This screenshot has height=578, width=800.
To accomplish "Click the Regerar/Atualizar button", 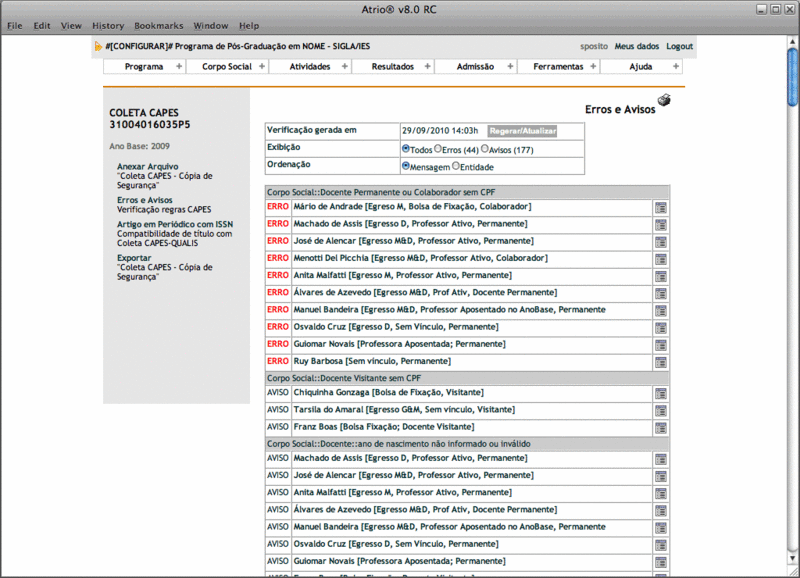I will tap(522, 131).
